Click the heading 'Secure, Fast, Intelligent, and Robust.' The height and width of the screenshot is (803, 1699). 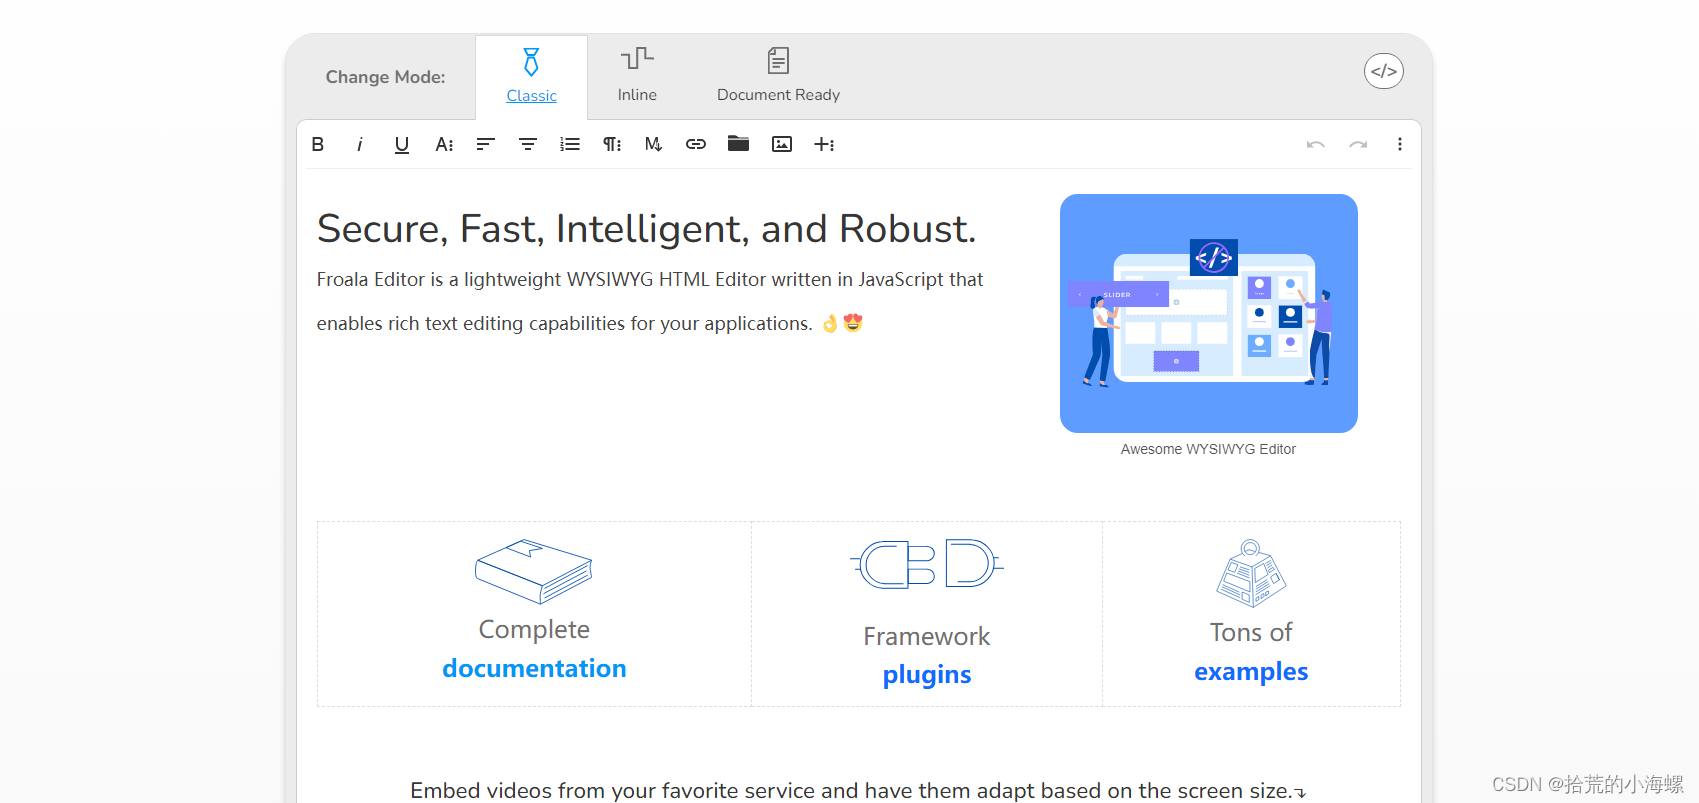pyautogui.click(x=646, y=229)
